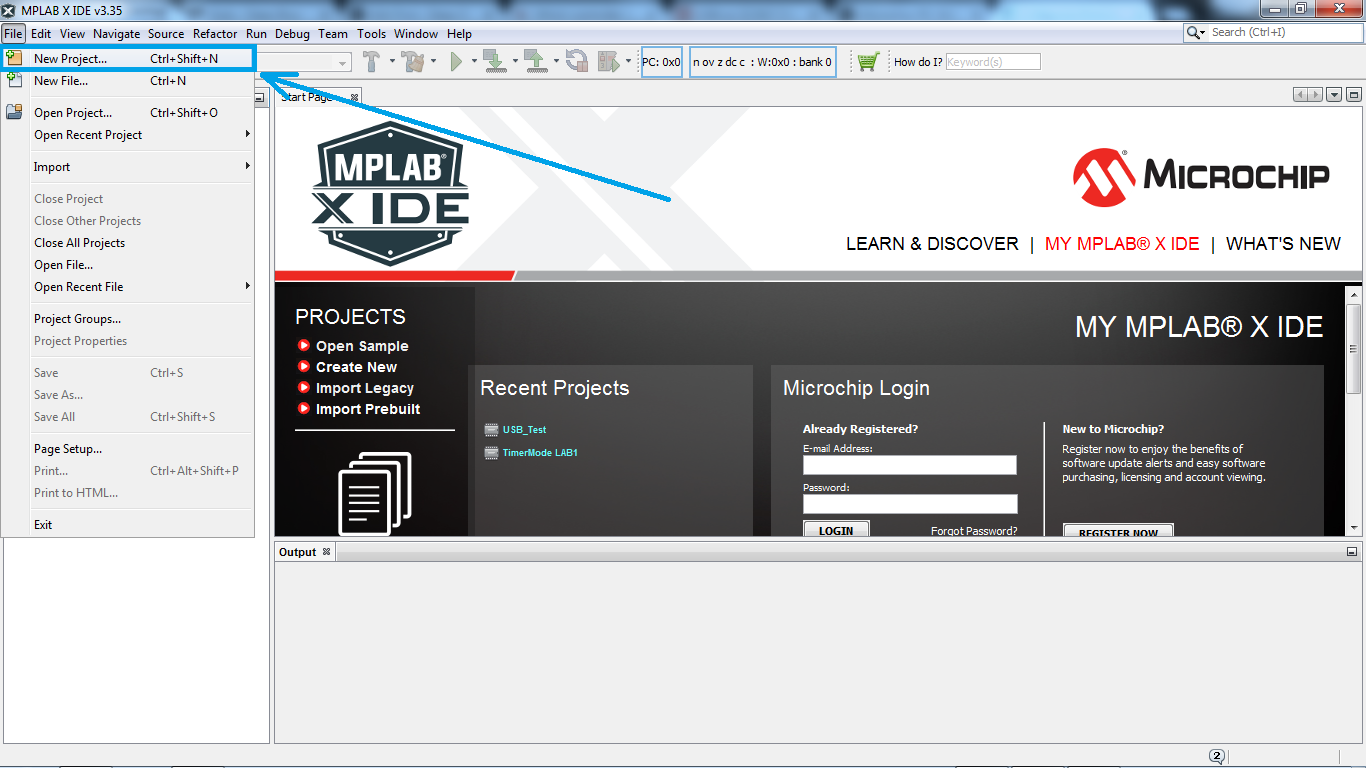Open the dropdown arrow beside the Run icon
1366x768 pixels.
pyautogui.click(x=474, y=60)
